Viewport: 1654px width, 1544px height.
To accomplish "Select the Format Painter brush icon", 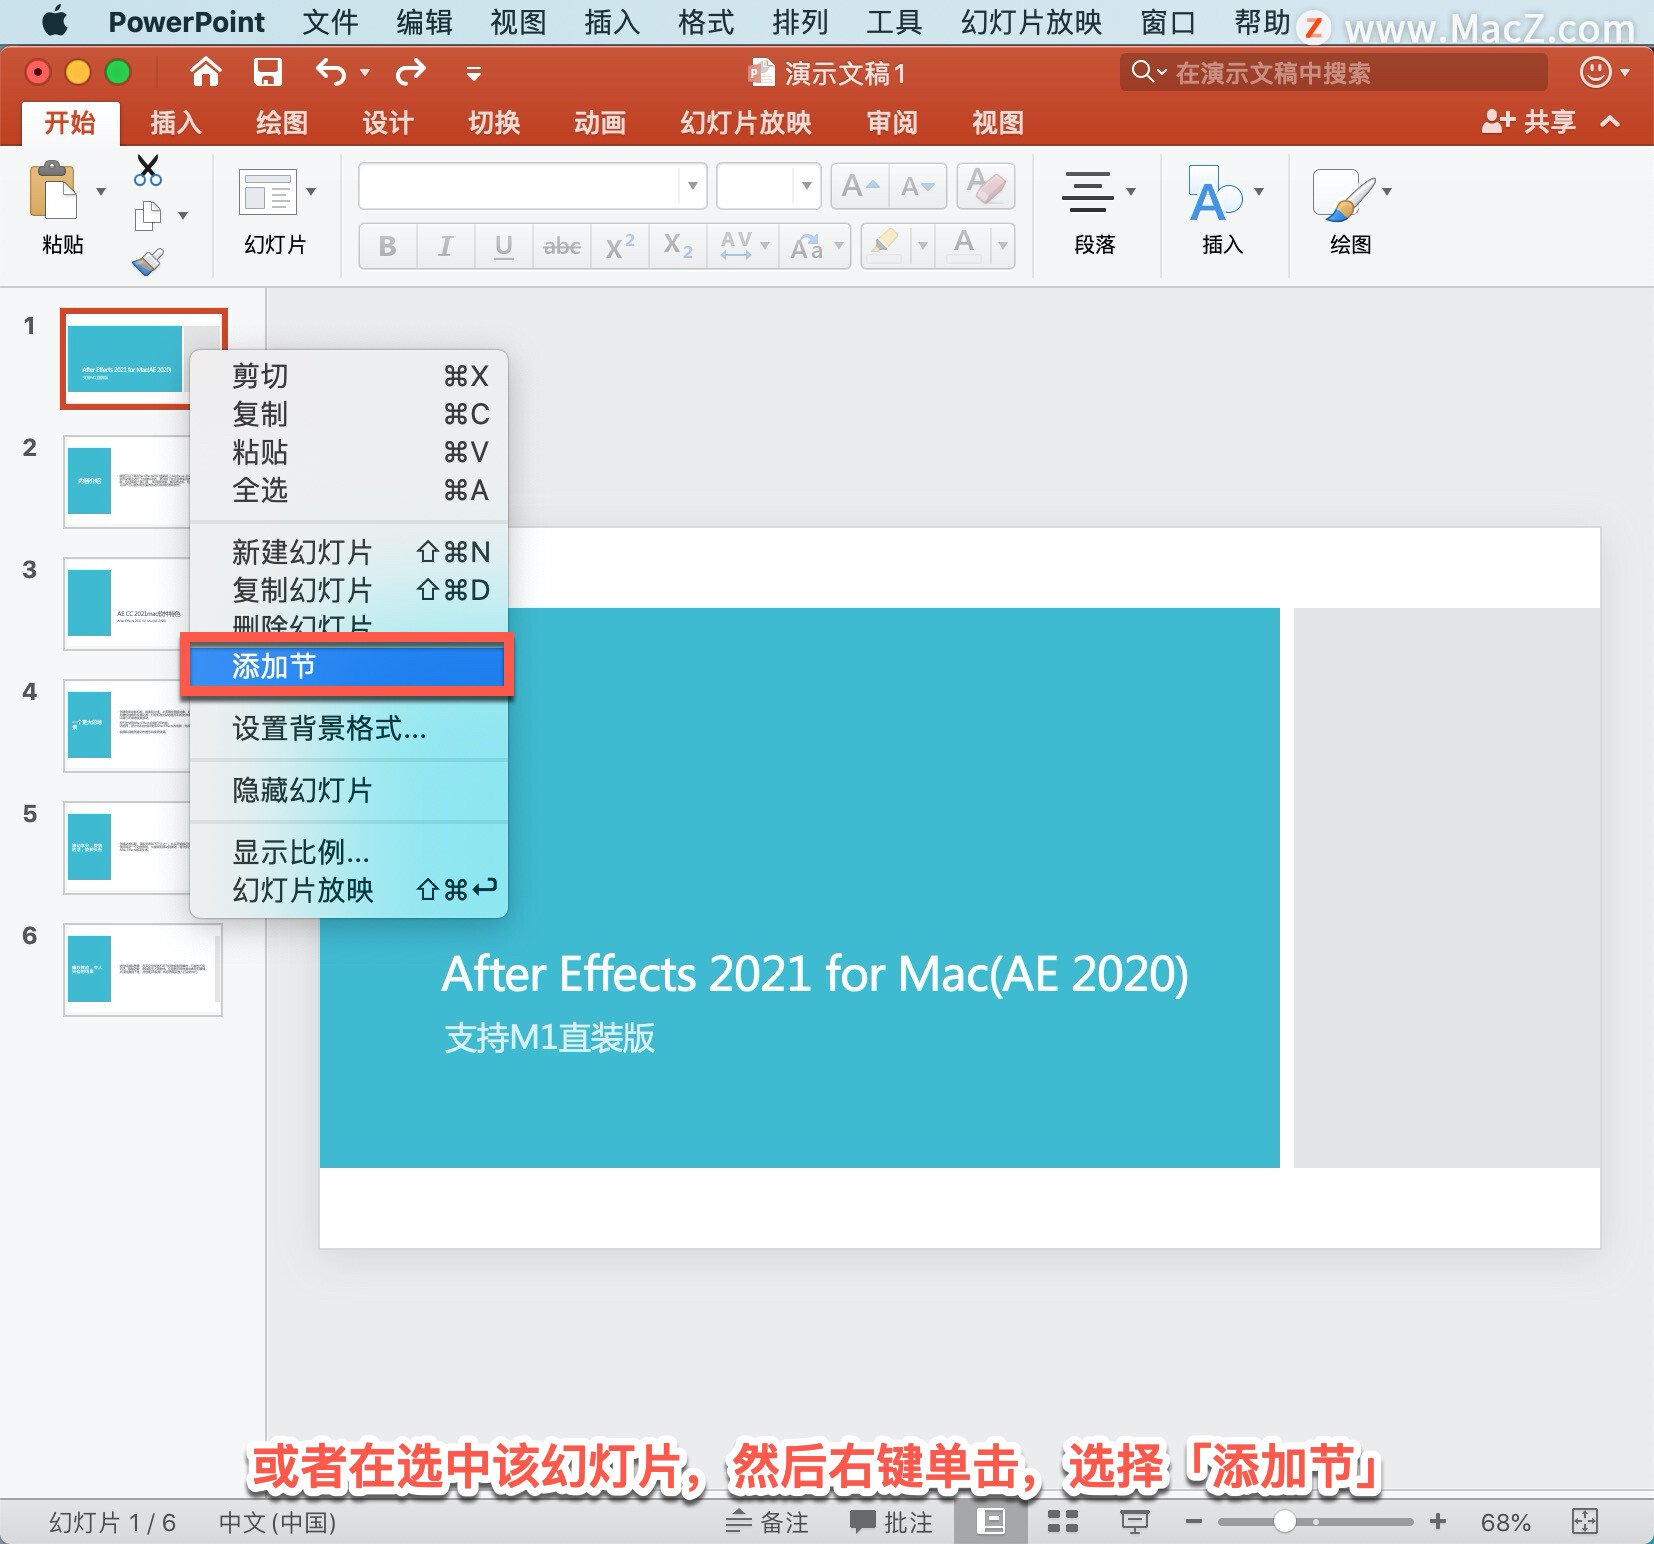I will pos(148,262).
